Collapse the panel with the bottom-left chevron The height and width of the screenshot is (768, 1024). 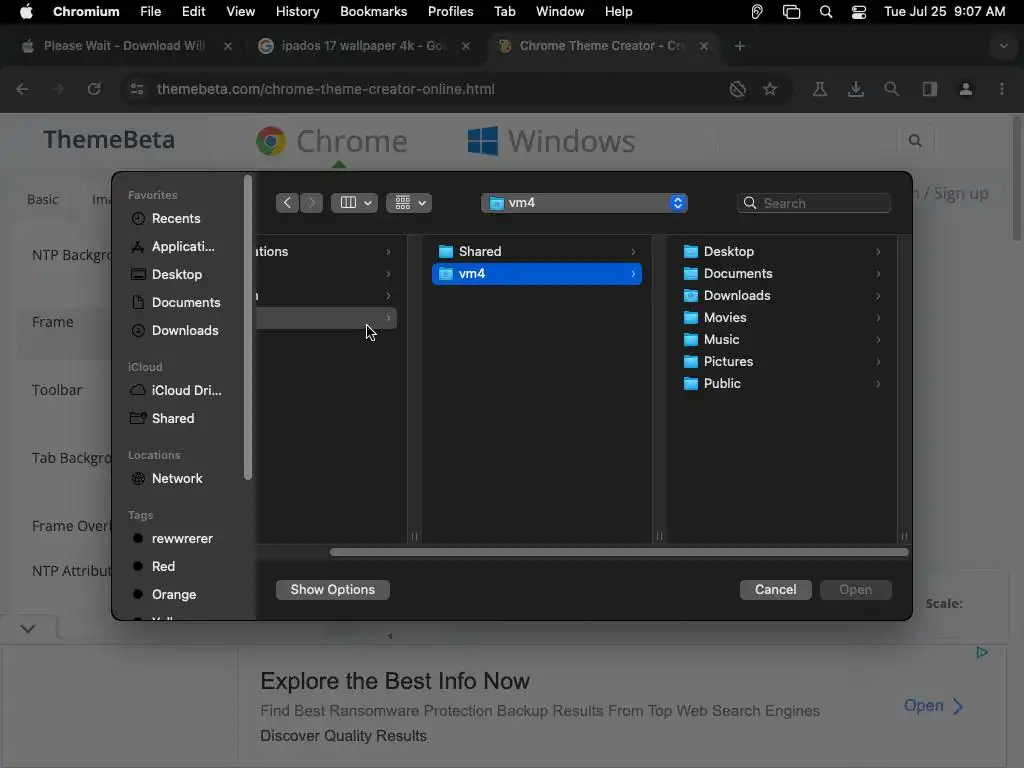[x=27, y=629]
